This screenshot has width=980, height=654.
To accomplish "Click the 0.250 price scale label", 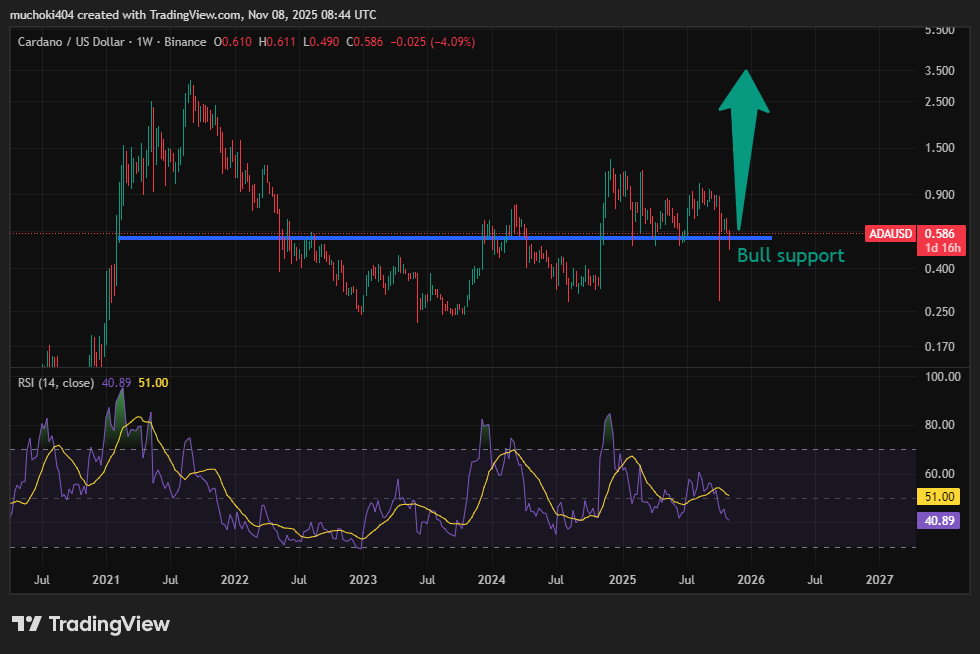I will coord(939,312).
